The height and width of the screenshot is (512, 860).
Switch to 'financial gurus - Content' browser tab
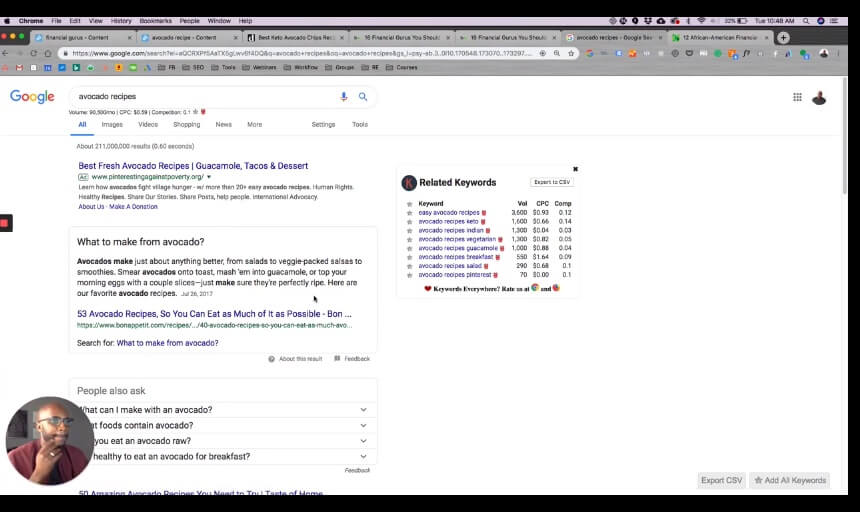tap(83, 37)
